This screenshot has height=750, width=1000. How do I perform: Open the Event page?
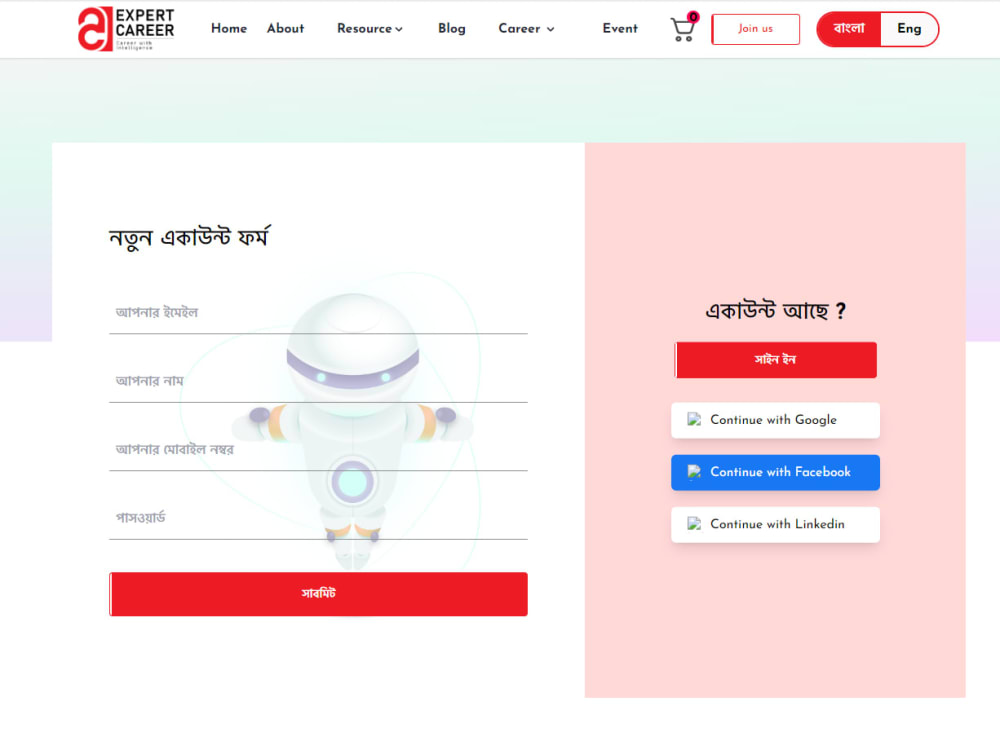[x=620, y=29]
